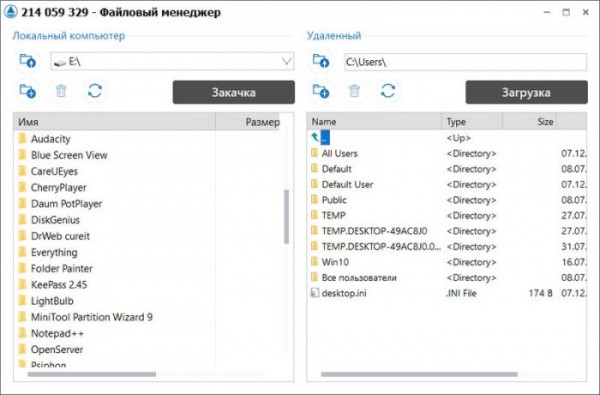Image resolution: width=600 pixels, height=395 pixels.
Task: Minimize the file manager window
Action: pyautogui.click(x=547, y=12)
